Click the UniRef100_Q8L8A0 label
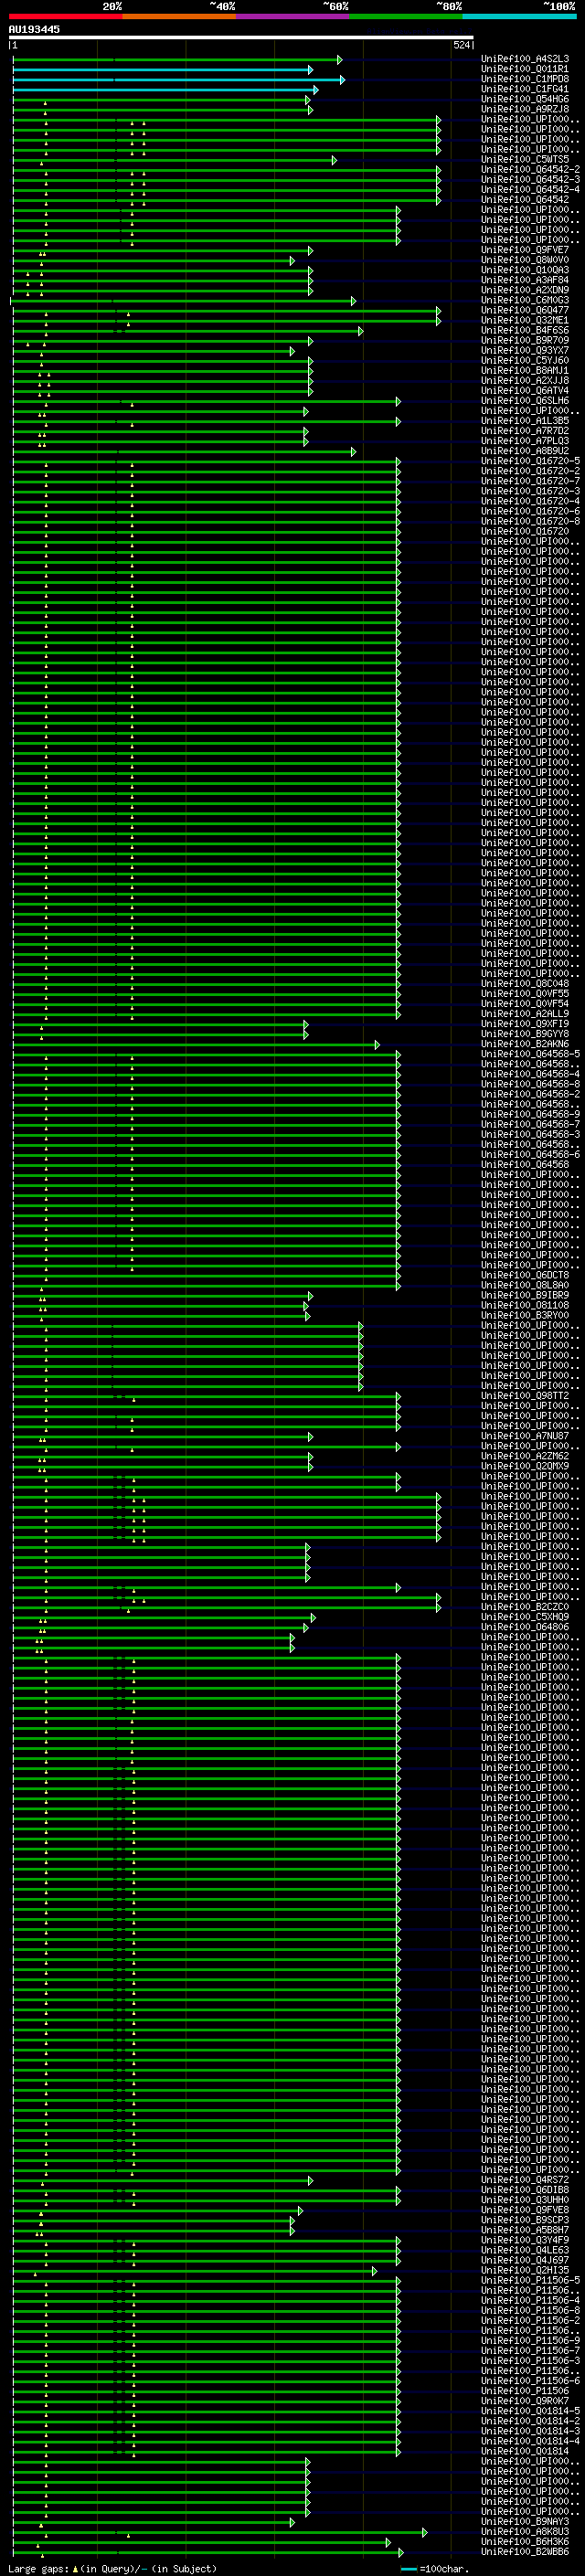The width and height of the screenshot is (585, 2576). tap(525, 1285)
